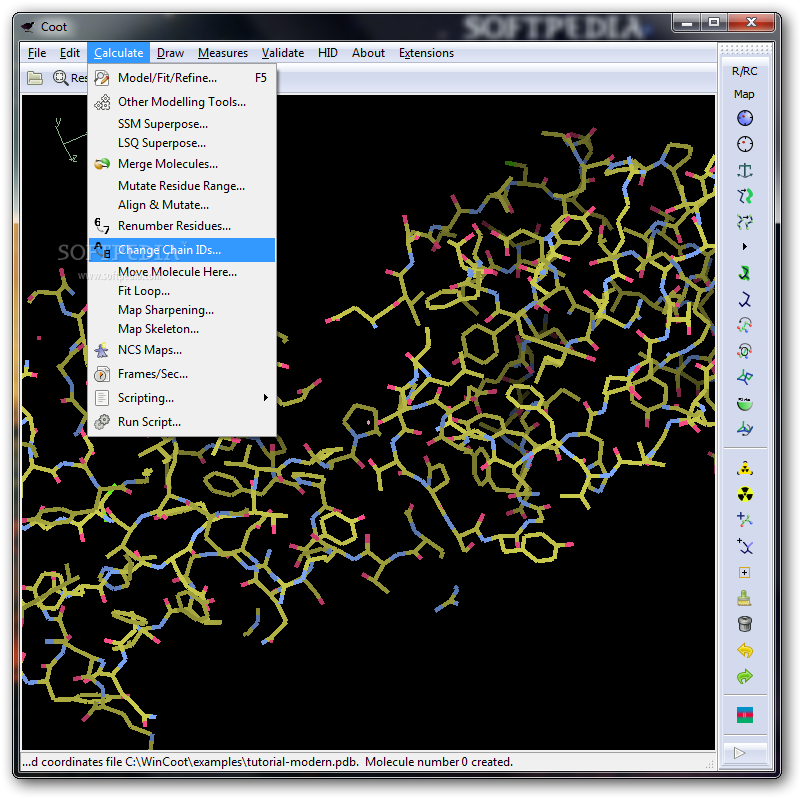The image size is (802, 799).
Task: Click the highlighted Change Chain IDs... entry
Action: tap(182, 250)
